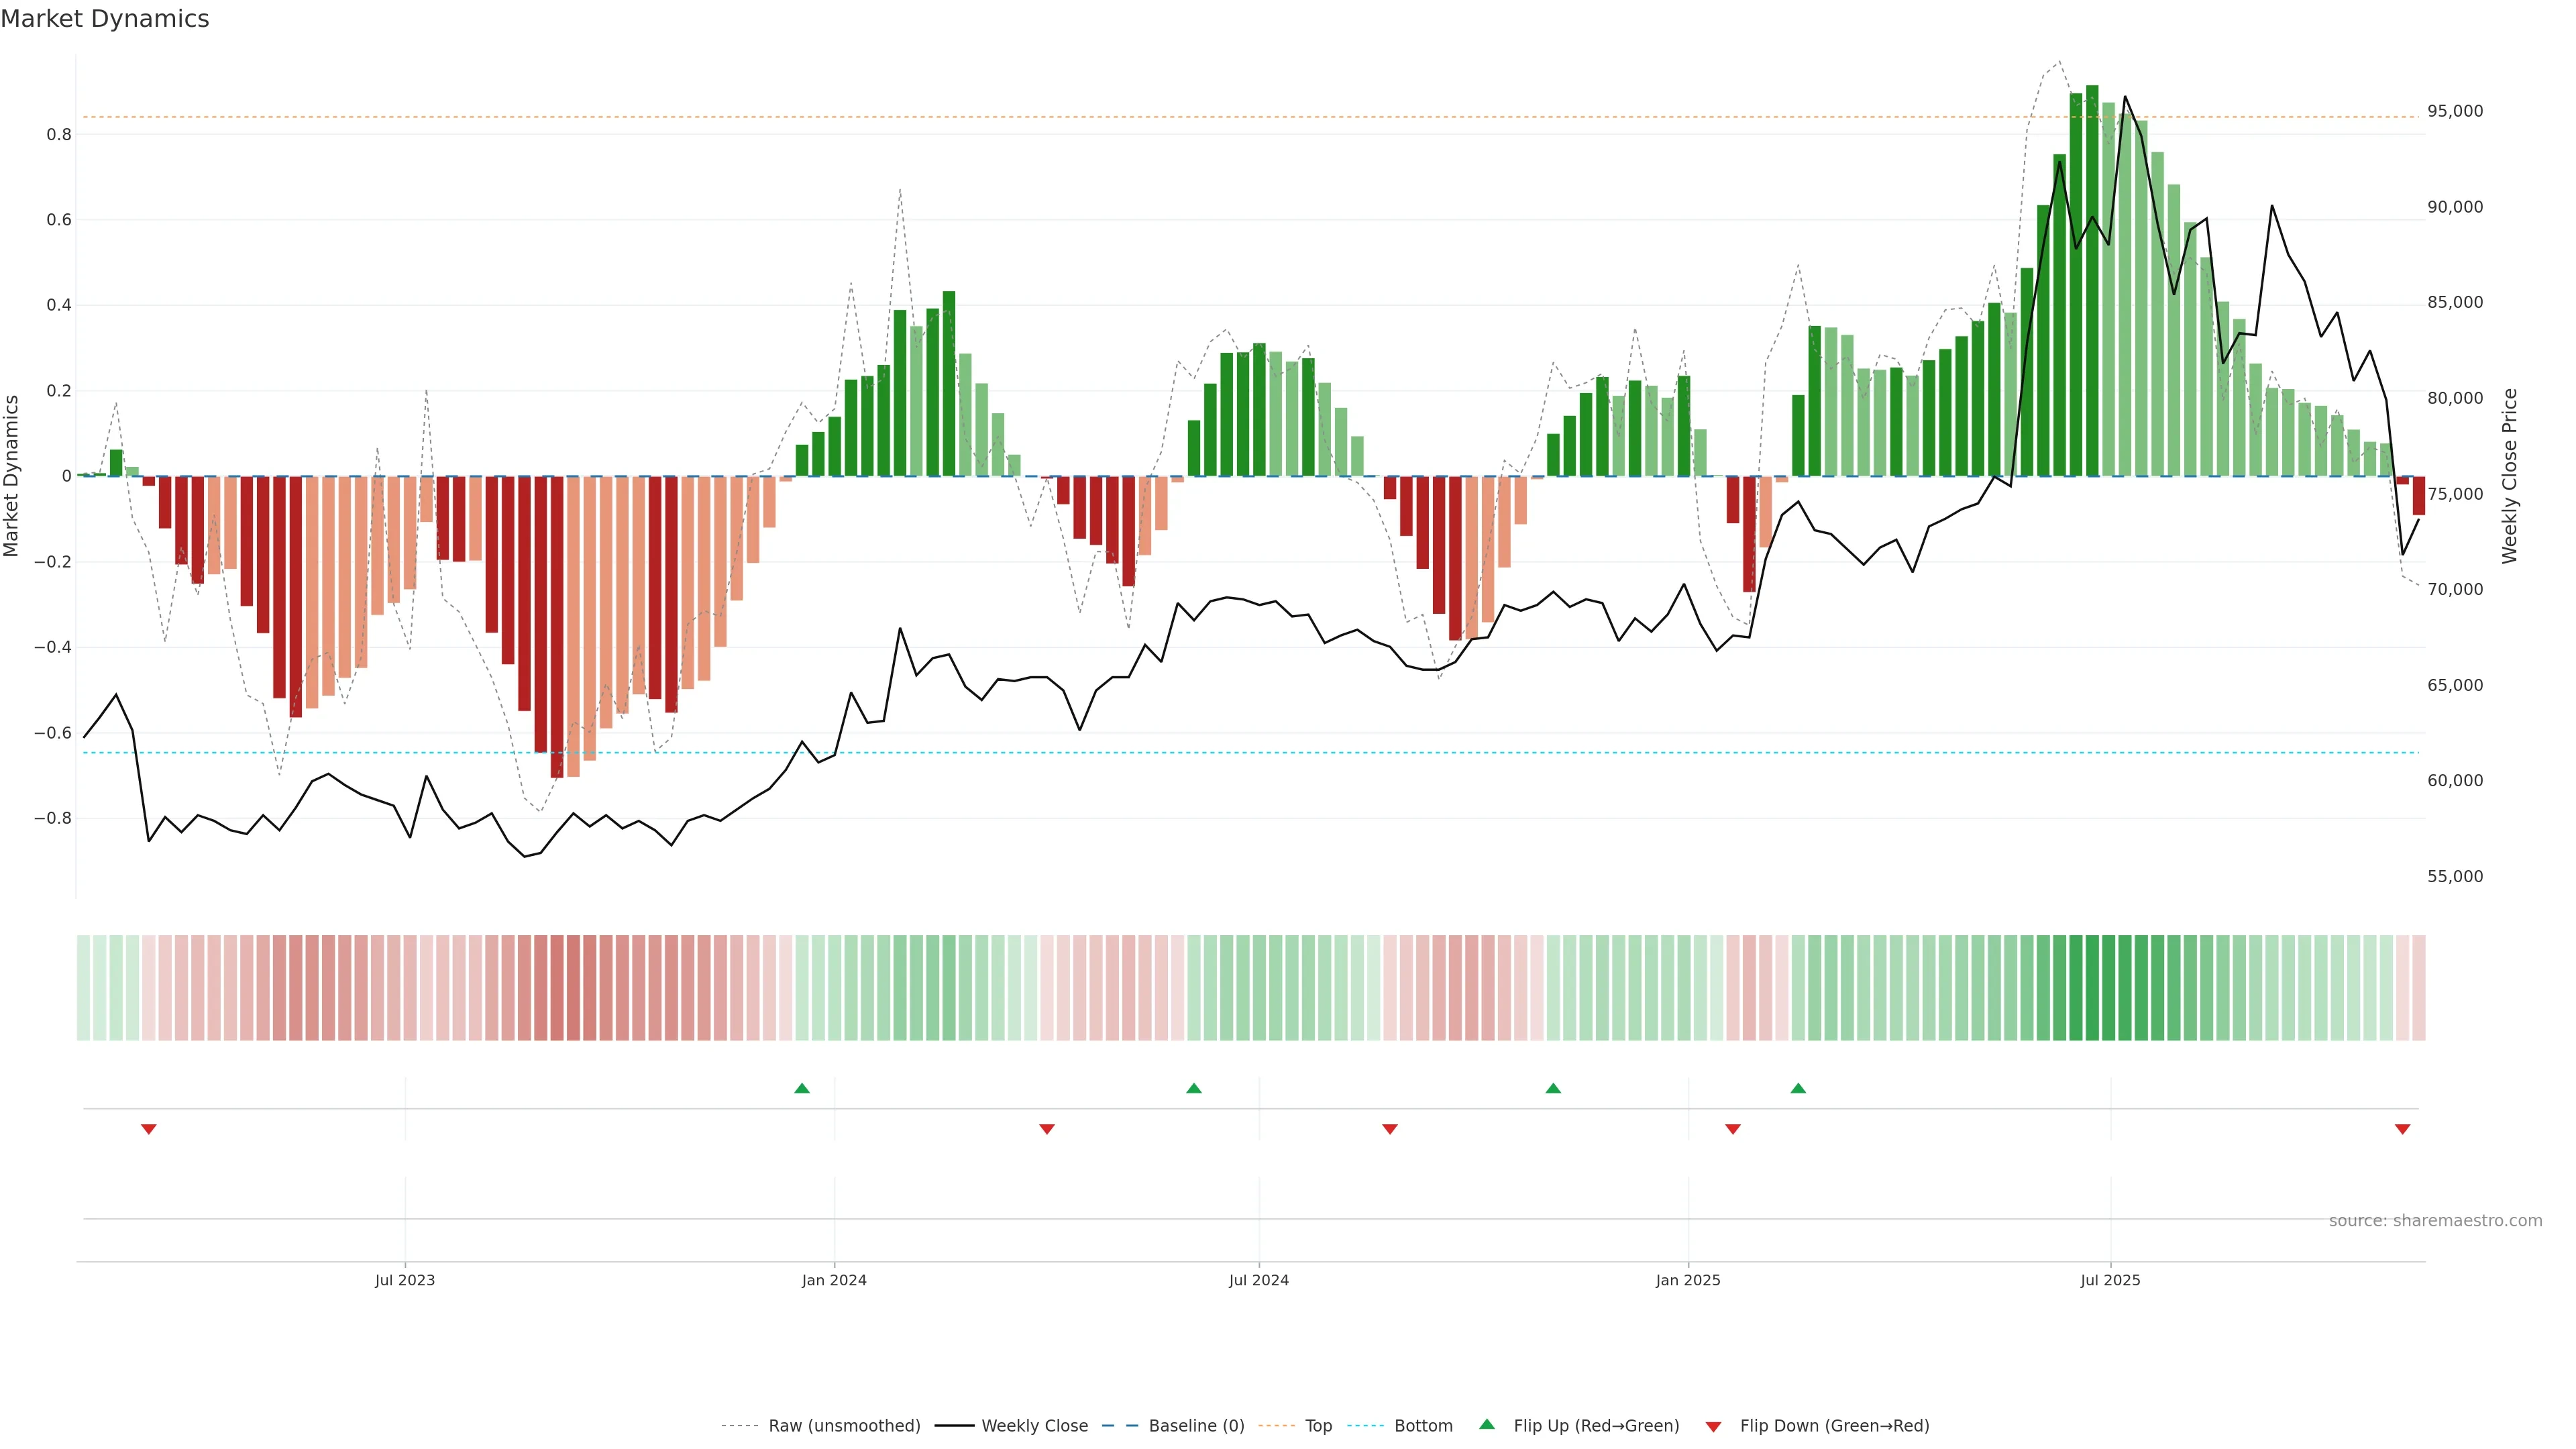Click the Flip Up triangle just before Jul 2024
This screenshot has width=2576, height=1449.
pyautogui.click(x=1193, y=1088)
